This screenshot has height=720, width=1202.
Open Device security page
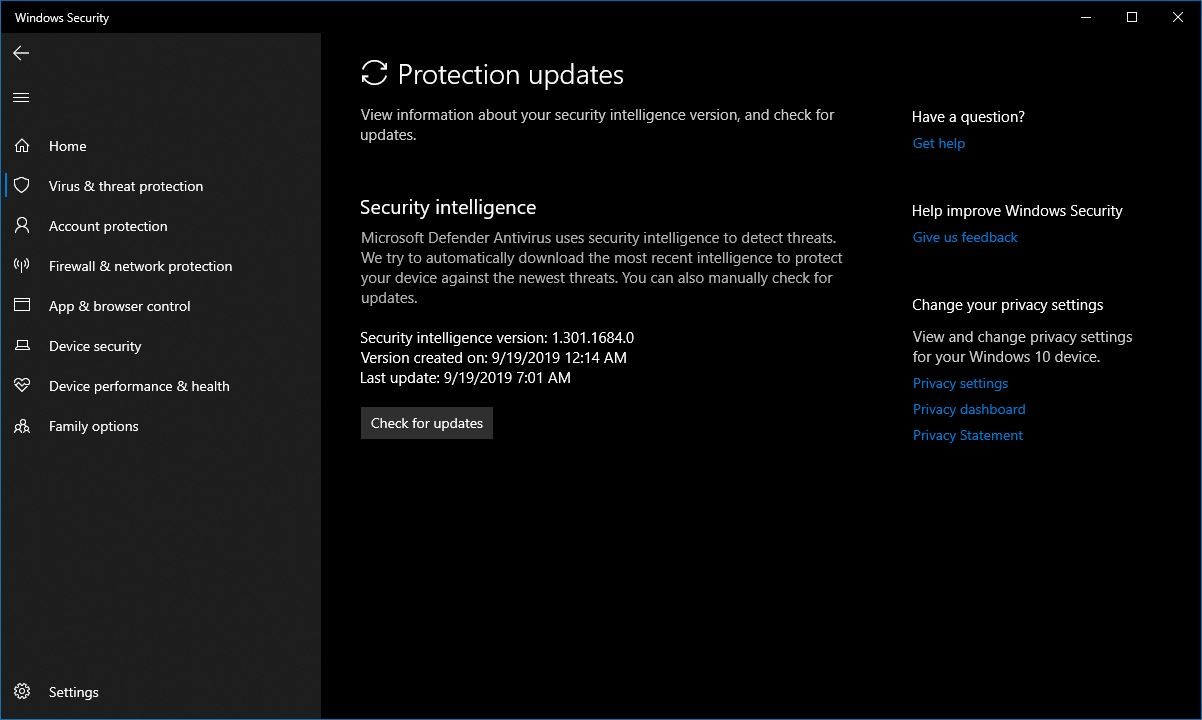(95, 346)
